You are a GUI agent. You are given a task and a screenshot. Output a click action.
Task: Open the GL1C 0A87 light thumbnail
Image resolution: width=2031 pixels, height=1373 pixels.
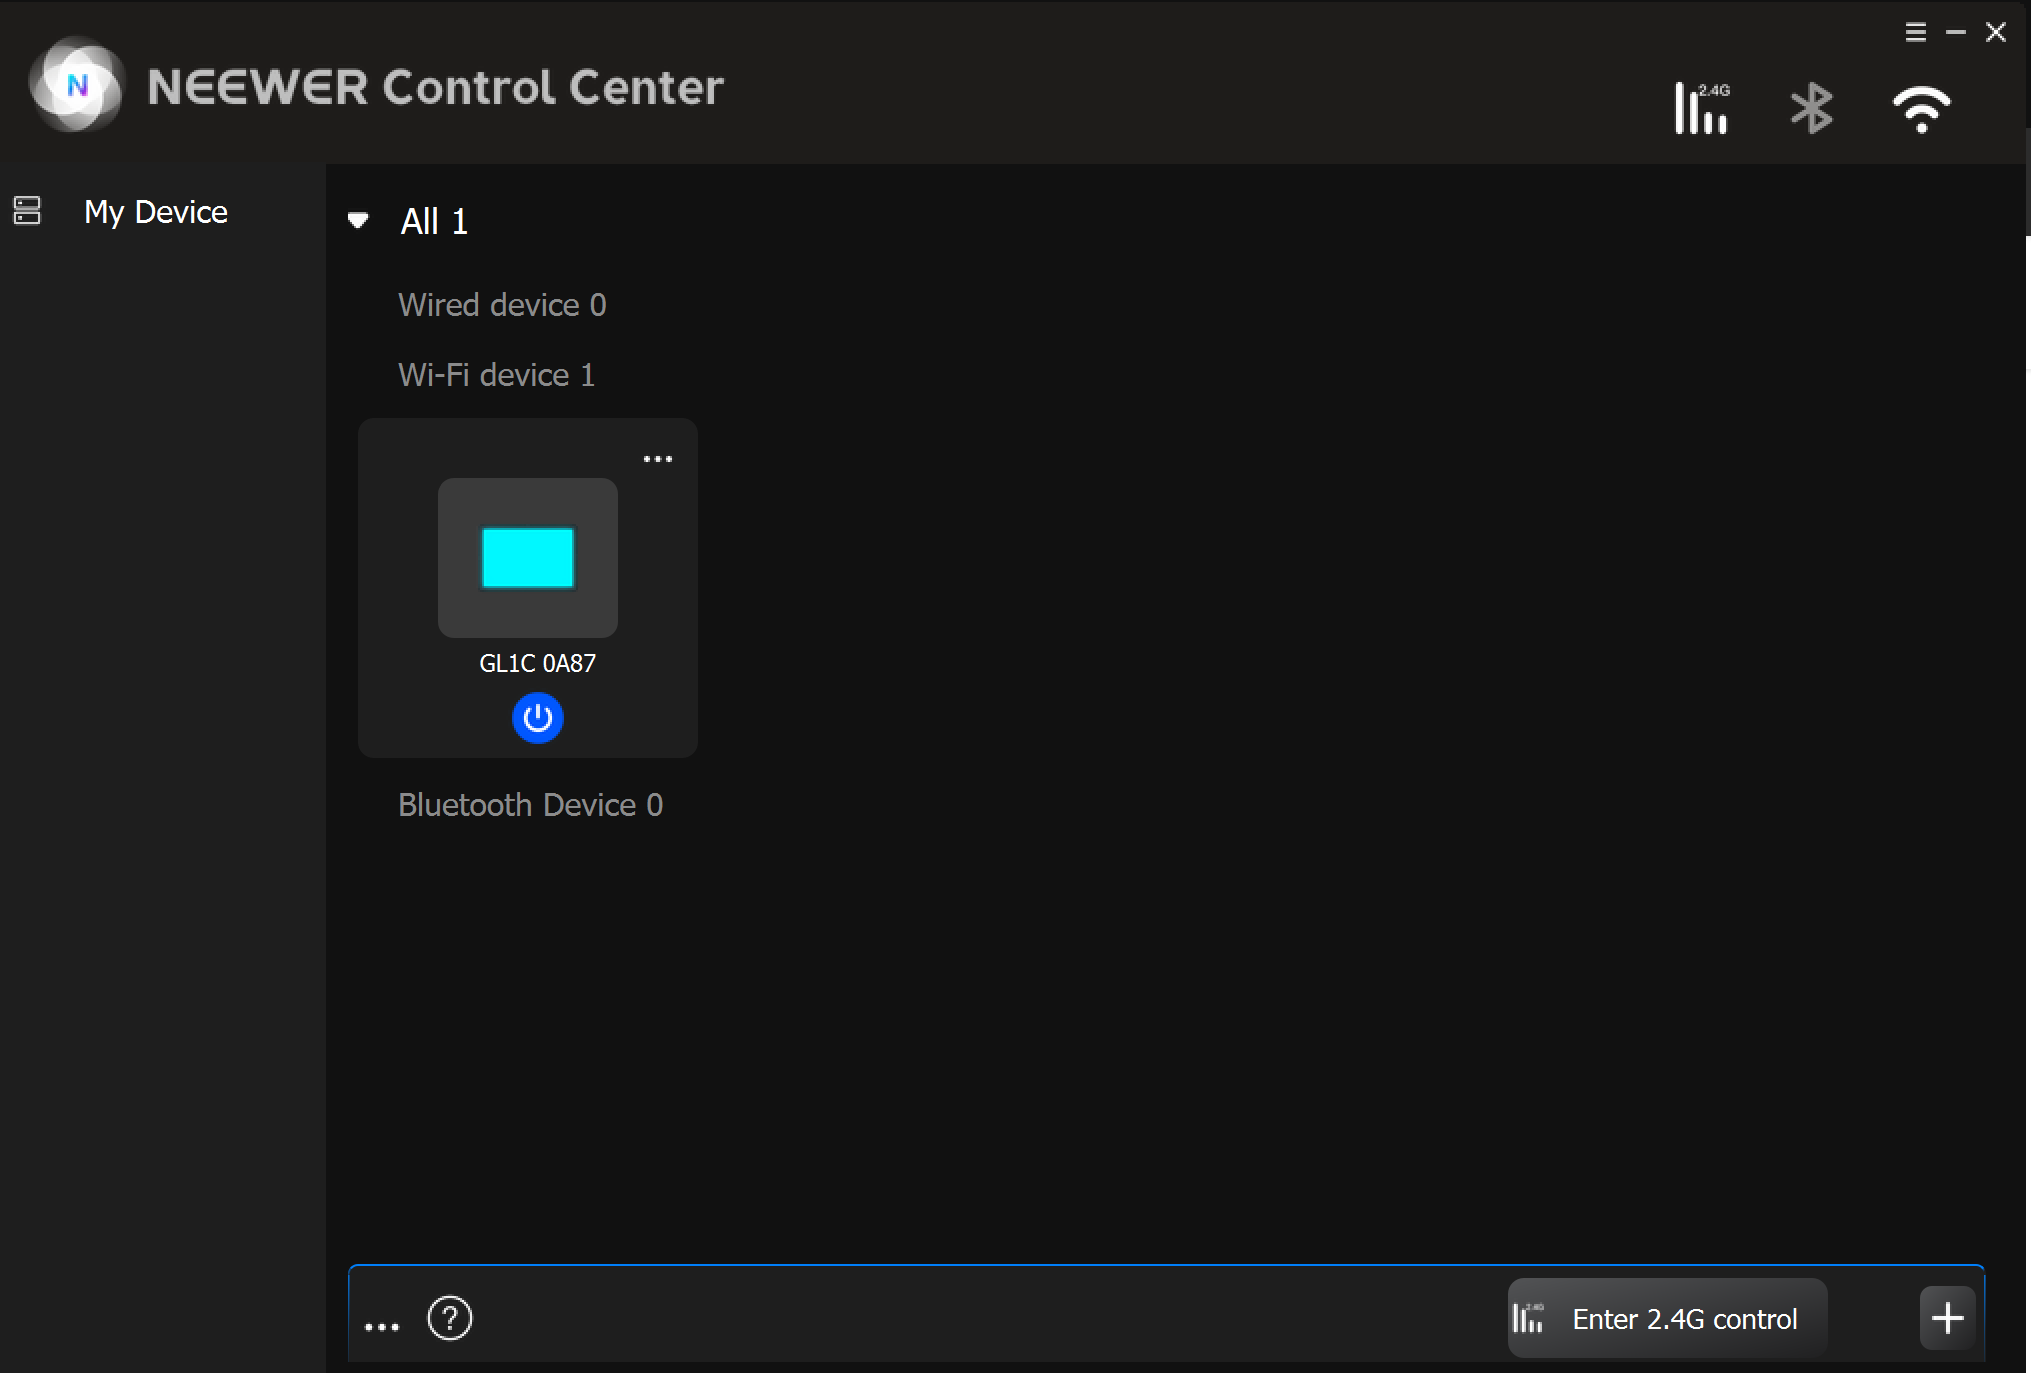(528, 557)
